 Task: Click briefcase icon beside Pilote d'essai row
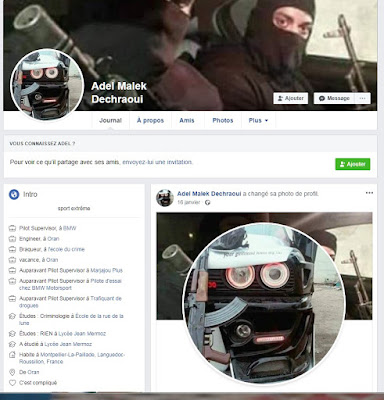pyautogui.click(x=12, y=281)
